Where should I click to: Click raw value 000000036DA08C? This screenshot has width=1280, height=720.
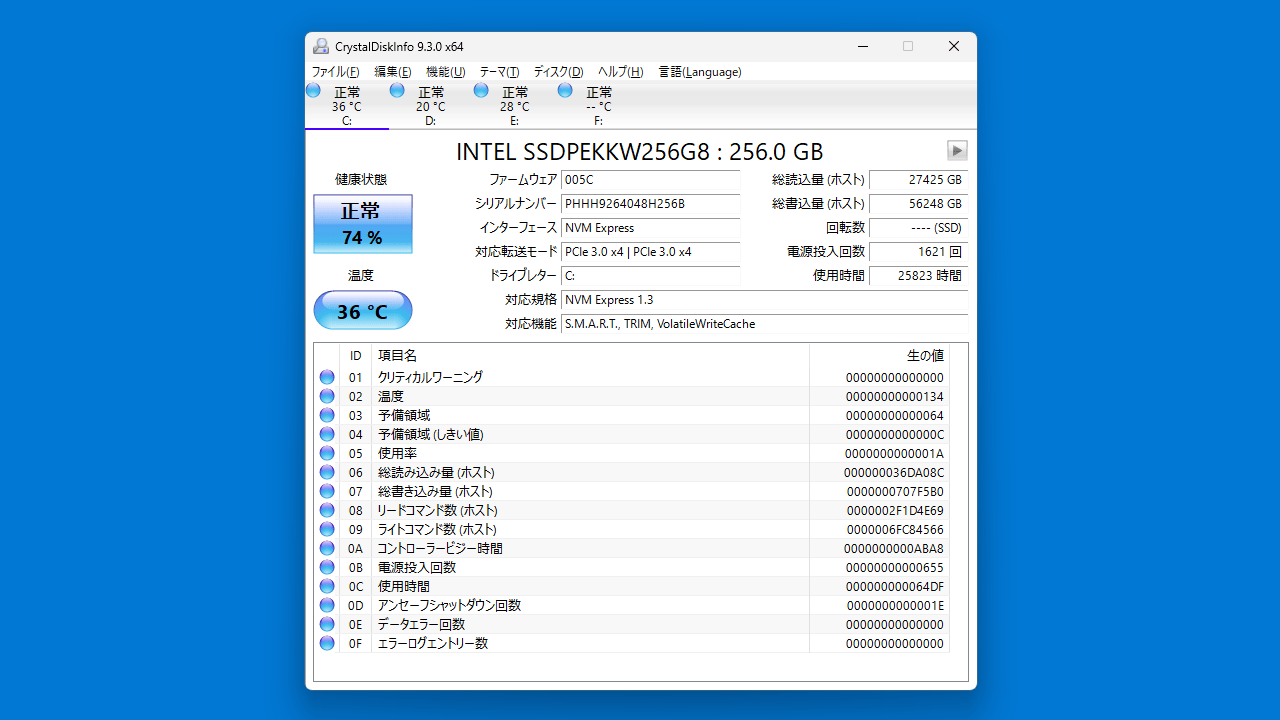click(x=894, y=473)
